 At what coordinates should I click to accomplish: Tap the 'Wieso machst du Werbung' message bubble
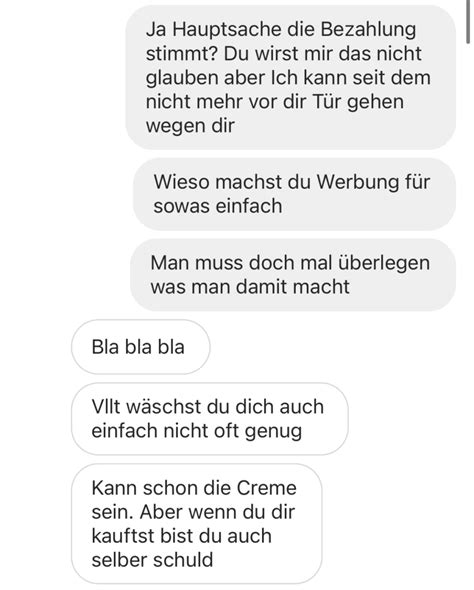tap(294, 194)
